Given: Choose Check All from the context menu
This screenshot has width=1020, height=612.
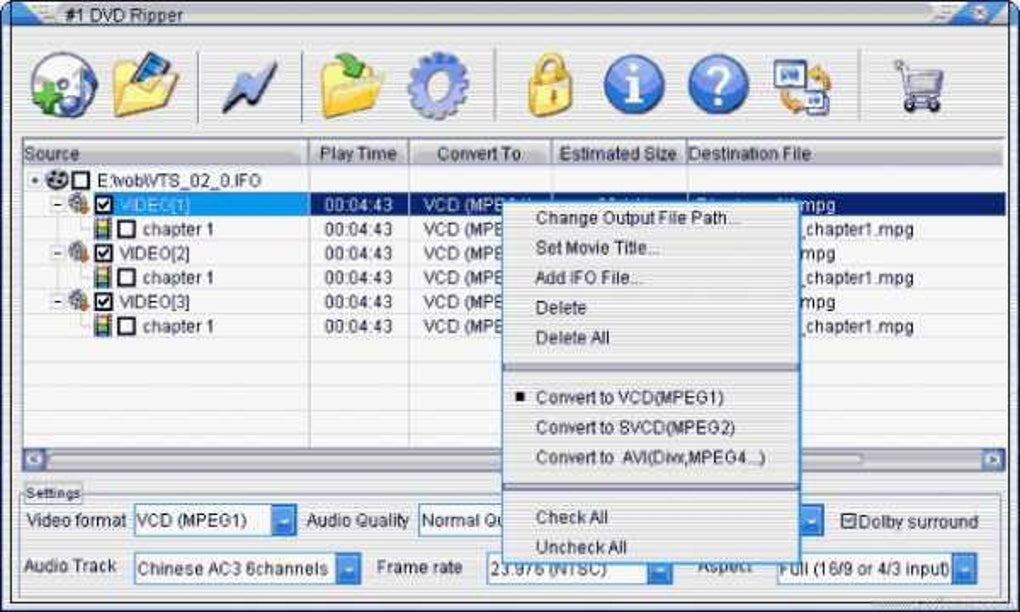Looking at the screenshot, I should coord(651,517).
